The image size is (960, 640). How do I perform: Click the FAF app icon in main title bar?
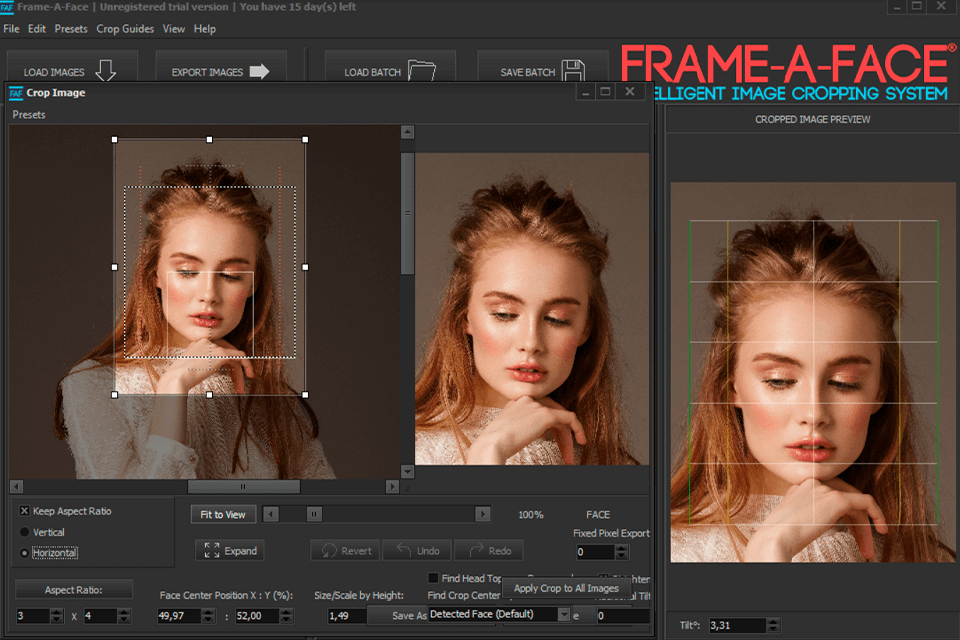click(x=7, y=7)
